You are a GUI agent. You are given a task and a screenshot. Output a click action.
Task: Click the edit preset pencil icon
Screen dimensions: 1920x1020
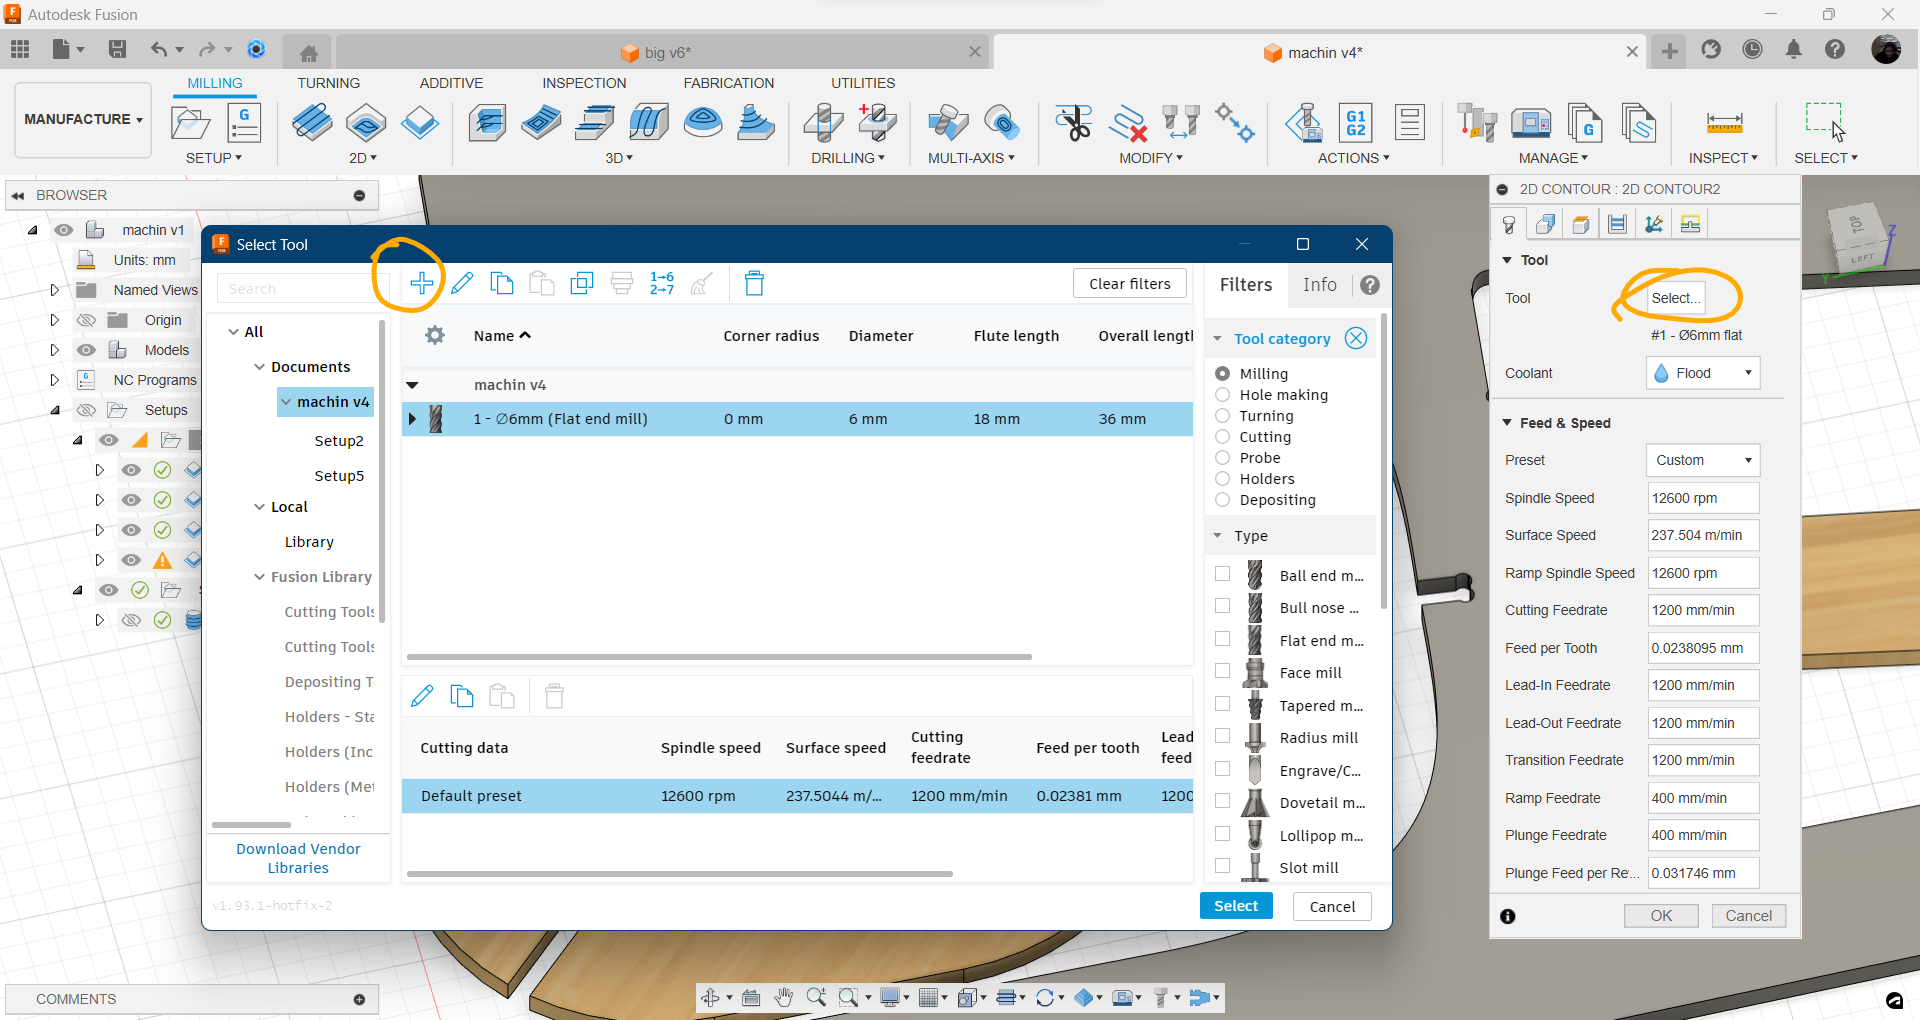(x=422, y=695)
